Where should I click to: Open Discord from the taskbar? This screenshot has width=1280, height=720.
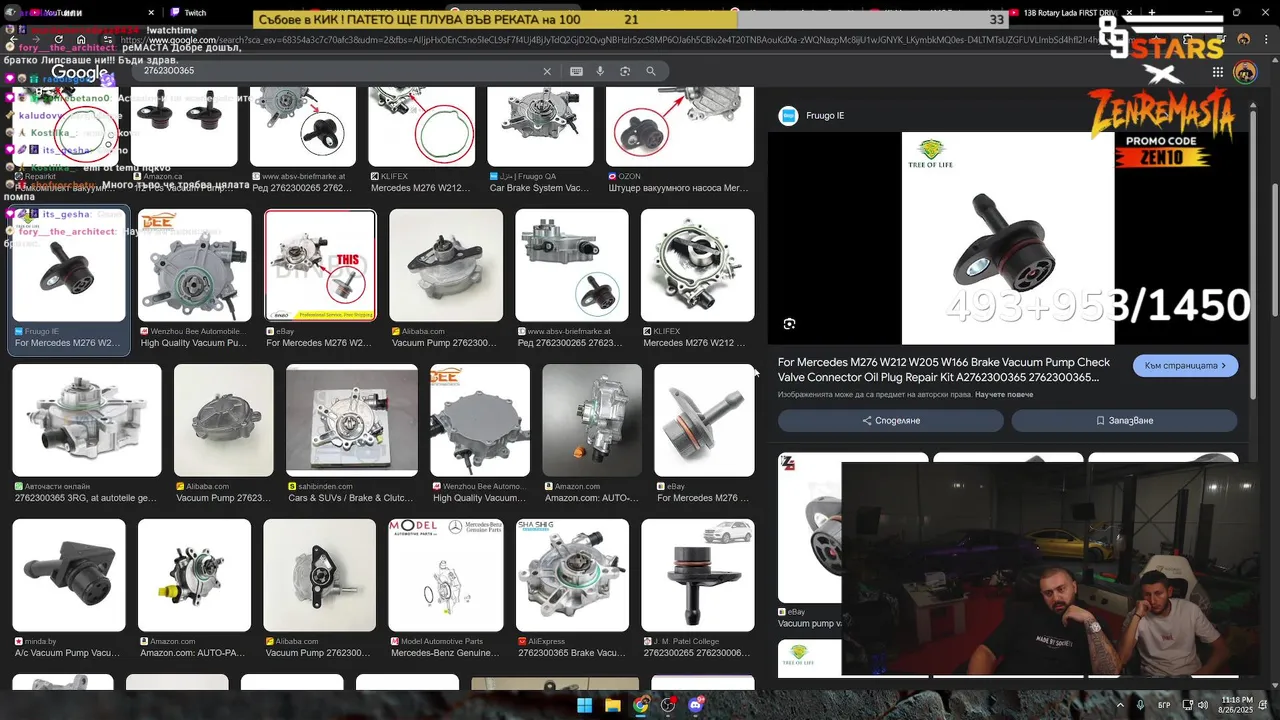(x=696, y=705)
